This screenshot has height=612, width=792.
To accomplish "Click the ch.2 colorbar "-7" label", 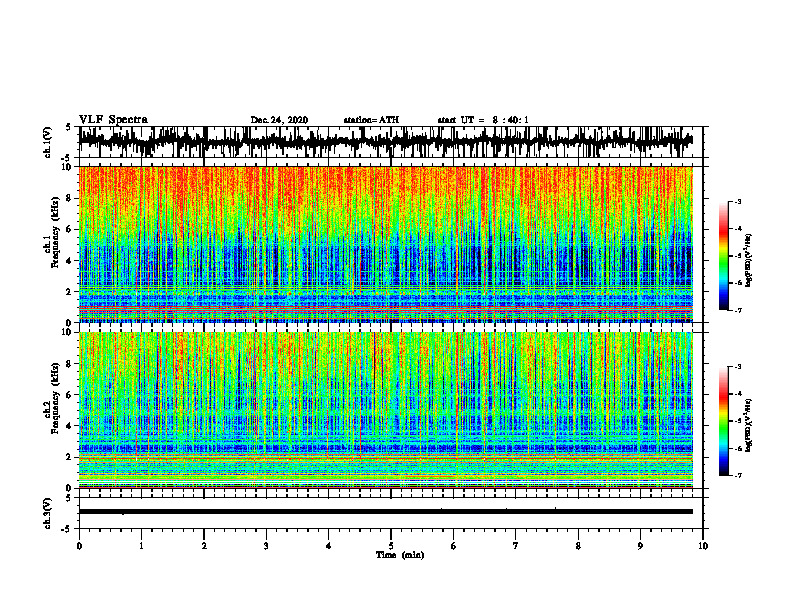I will click(x=738, y=475).
